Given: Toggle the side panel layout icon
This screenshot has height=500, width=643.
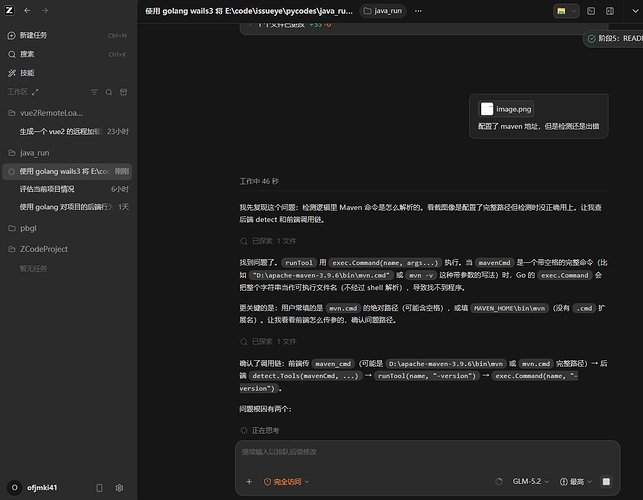Looking at the screenshot, I should click(610, 11).
